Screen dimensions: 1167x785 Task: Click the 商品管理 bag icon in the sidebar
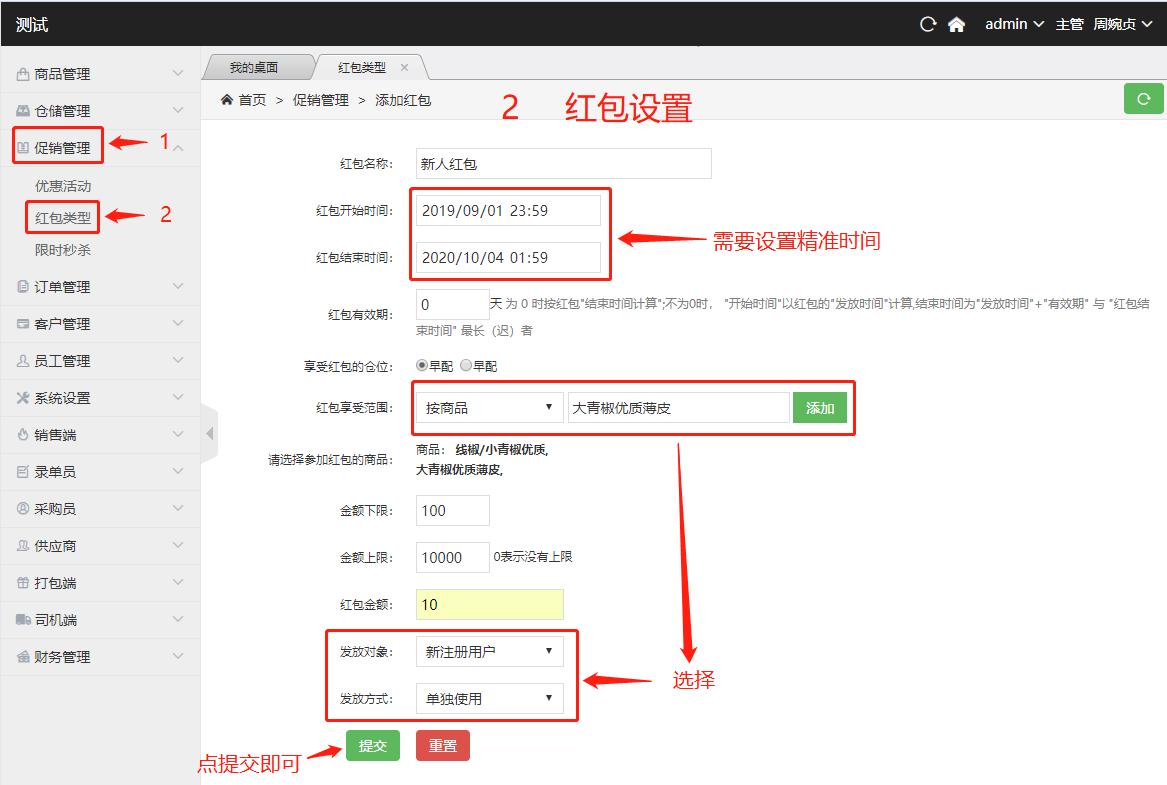coord(22,74)
